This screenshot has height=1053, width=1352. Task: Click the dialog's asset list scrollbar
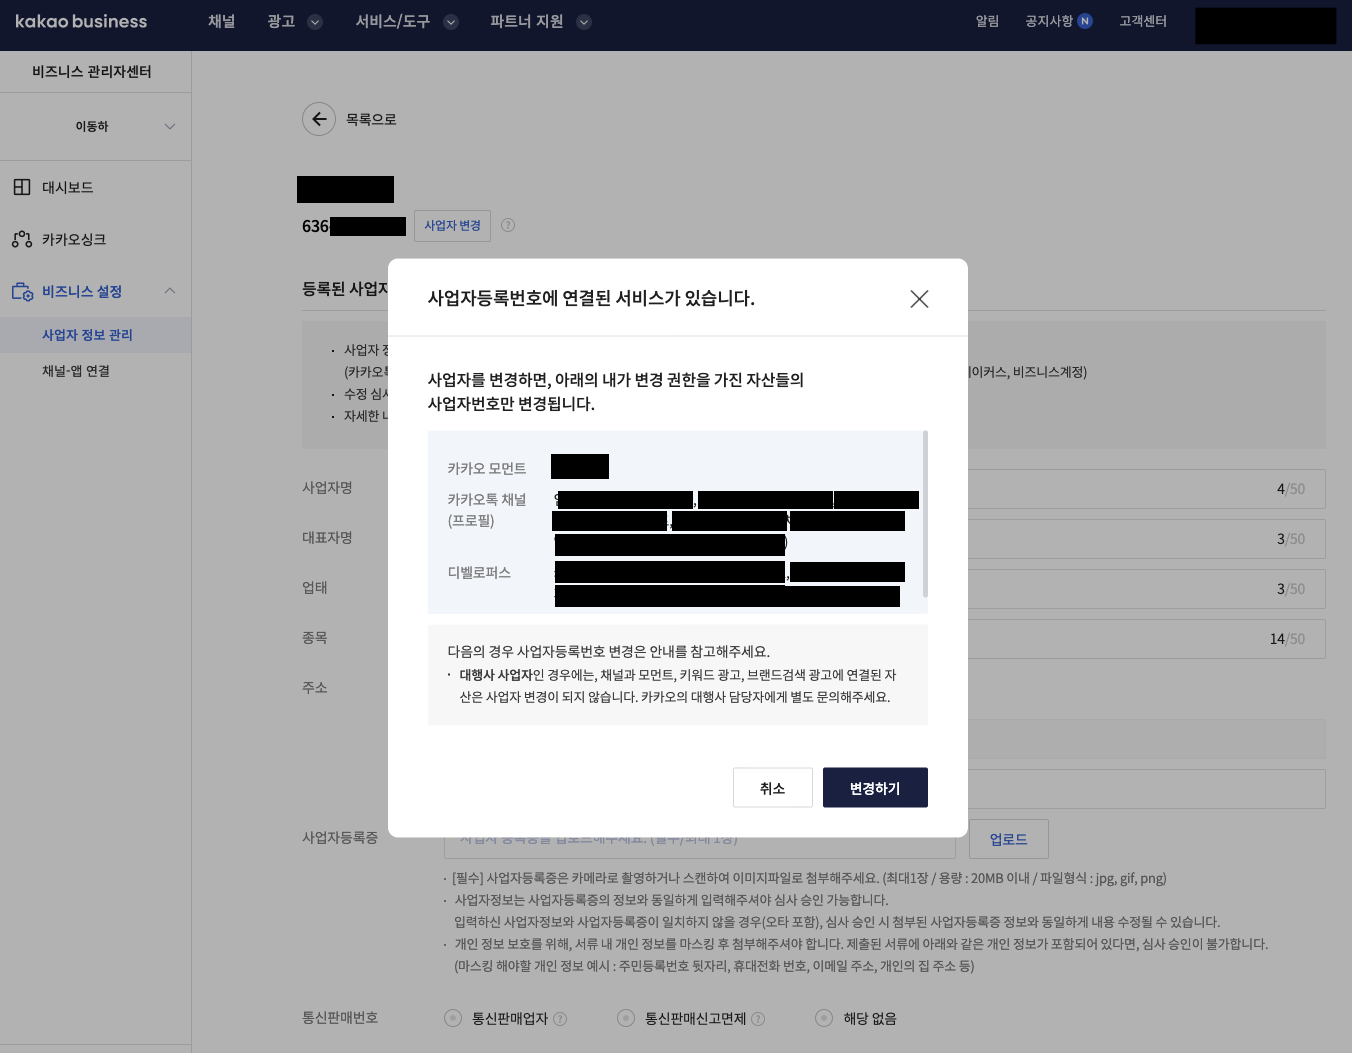(x=925, y=514)
